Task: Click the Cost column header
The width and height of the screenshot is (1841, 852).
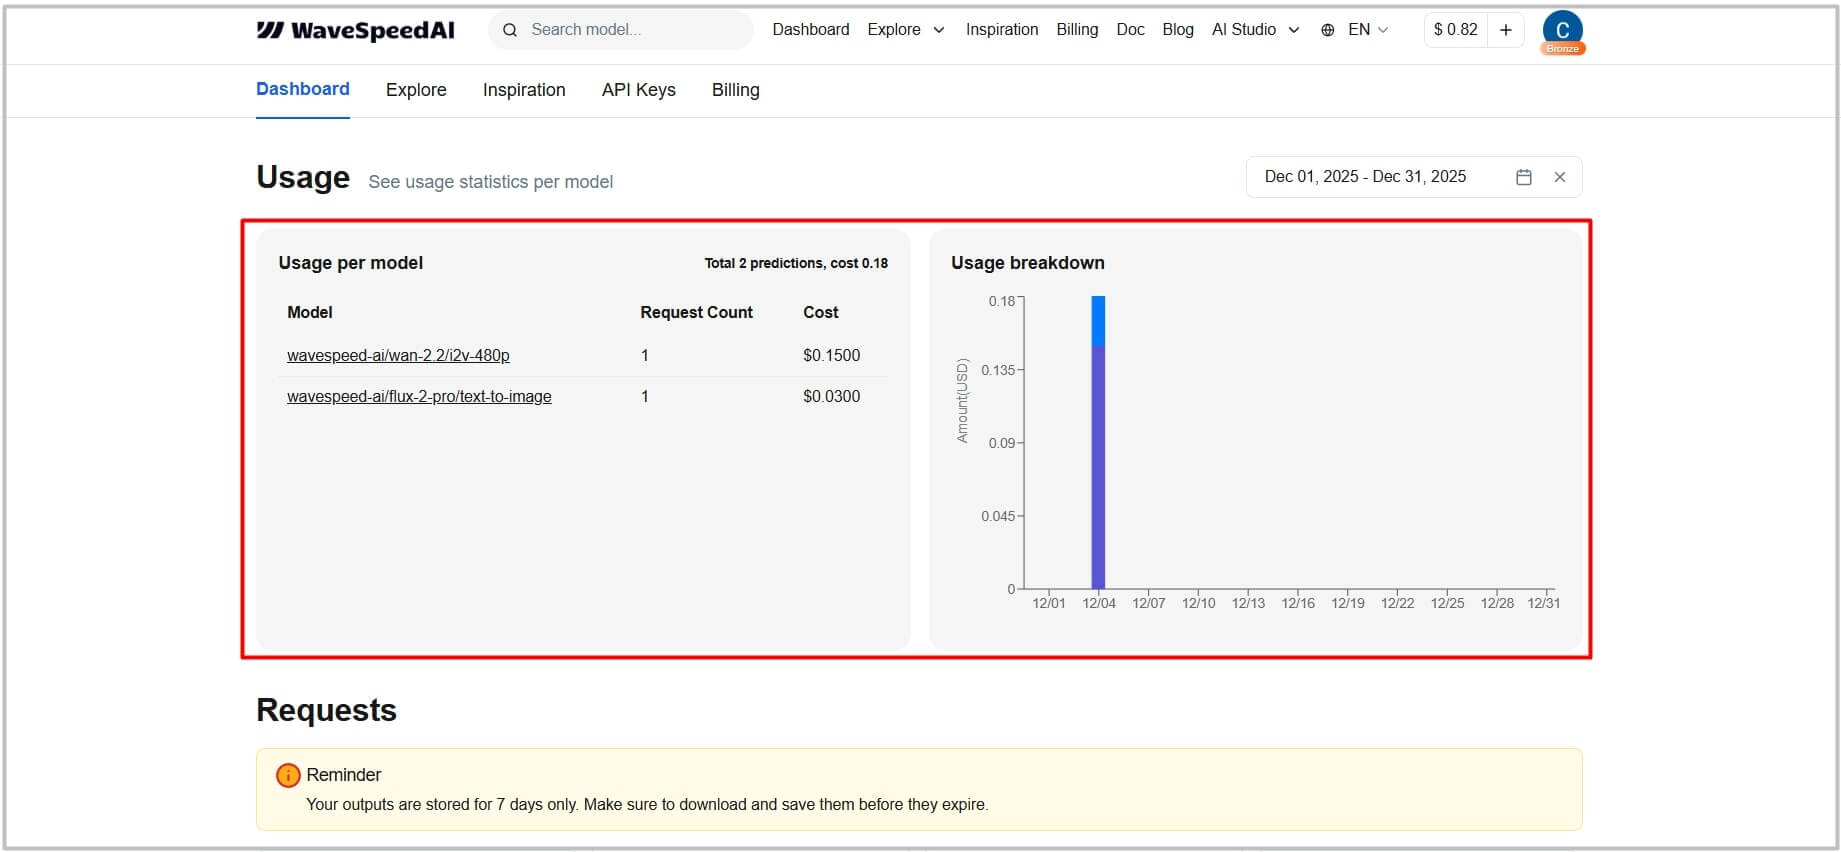Action: (x=821, y=312)
